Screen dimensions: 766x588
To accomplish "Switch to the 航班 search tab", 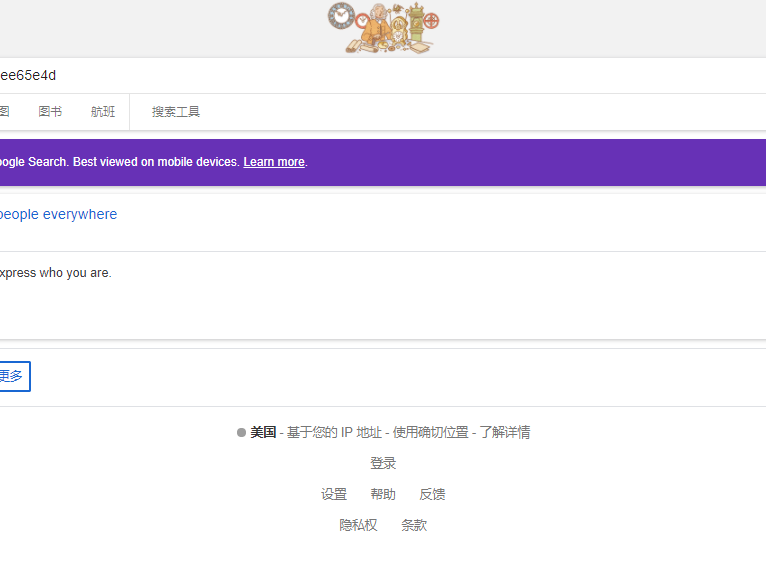I will 103,112.
